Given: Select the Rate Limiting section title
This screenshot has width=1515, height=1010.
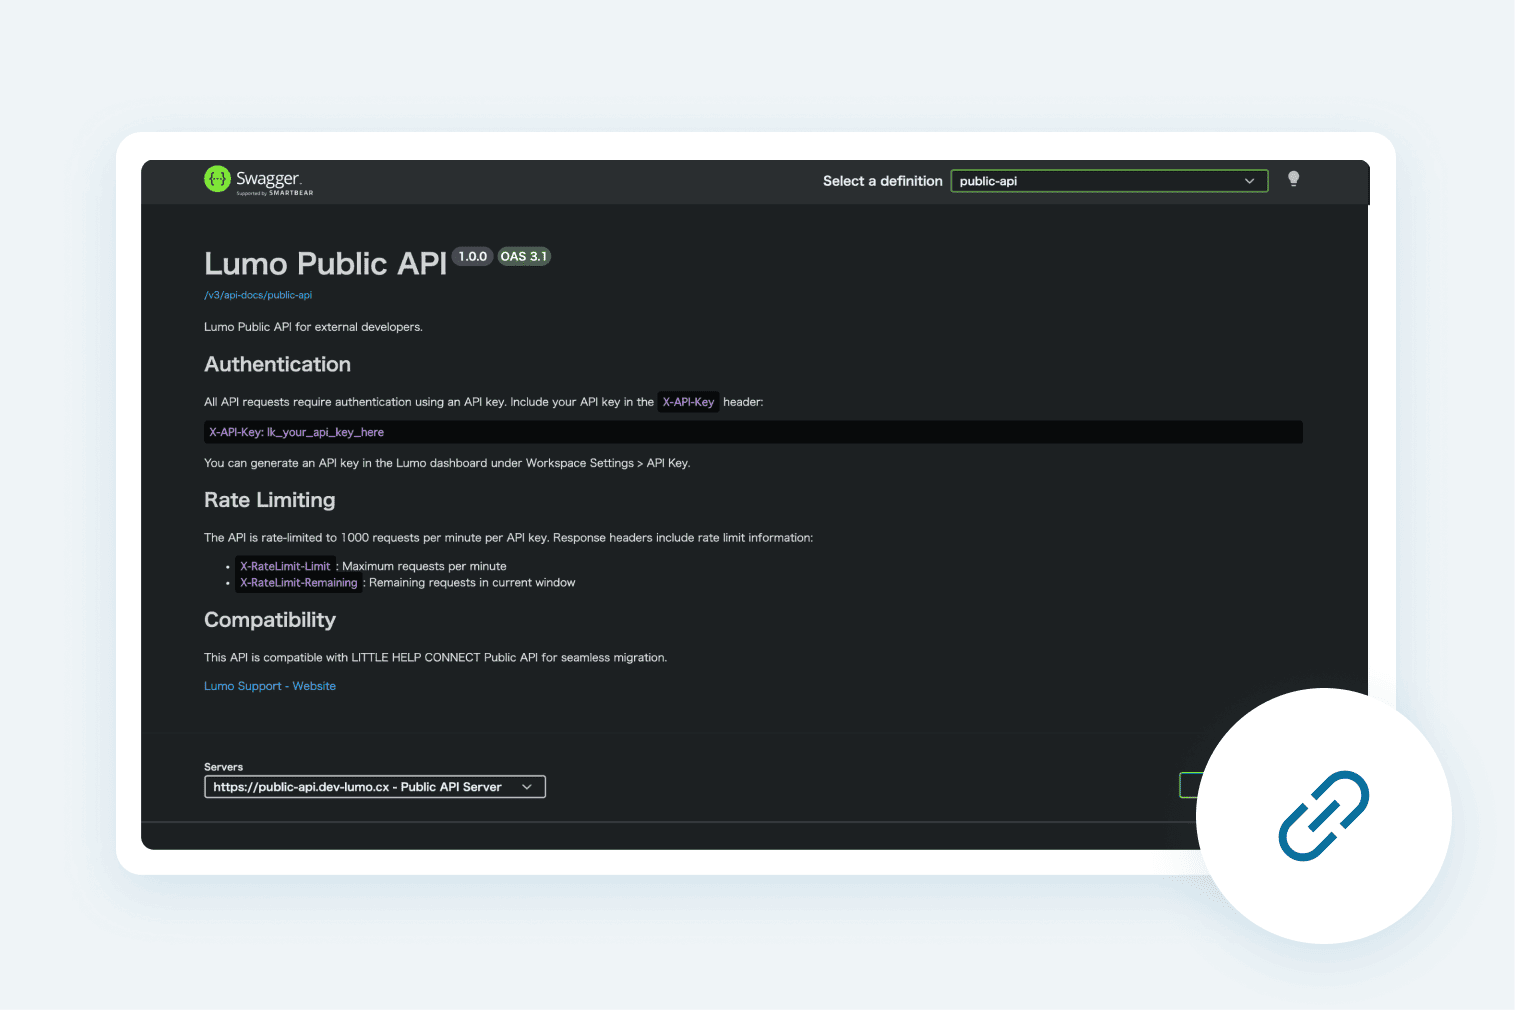Looking at the screenshot, I should (x=269, y=500).
